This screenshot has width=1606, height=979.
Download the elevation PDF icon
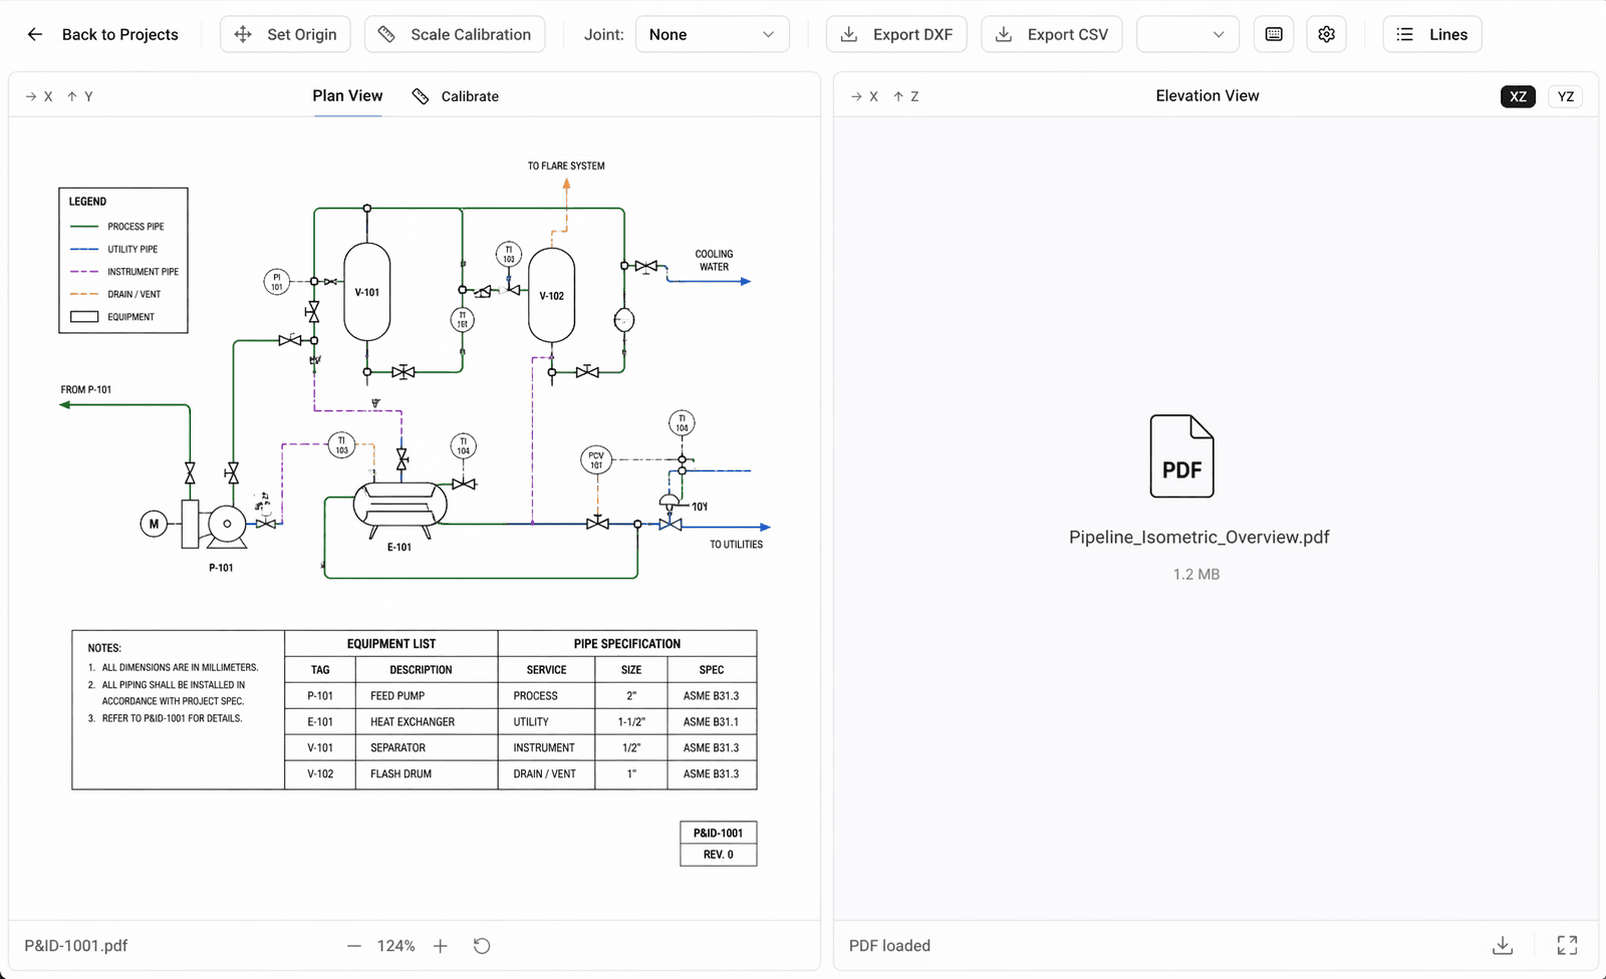[1502, 946]
